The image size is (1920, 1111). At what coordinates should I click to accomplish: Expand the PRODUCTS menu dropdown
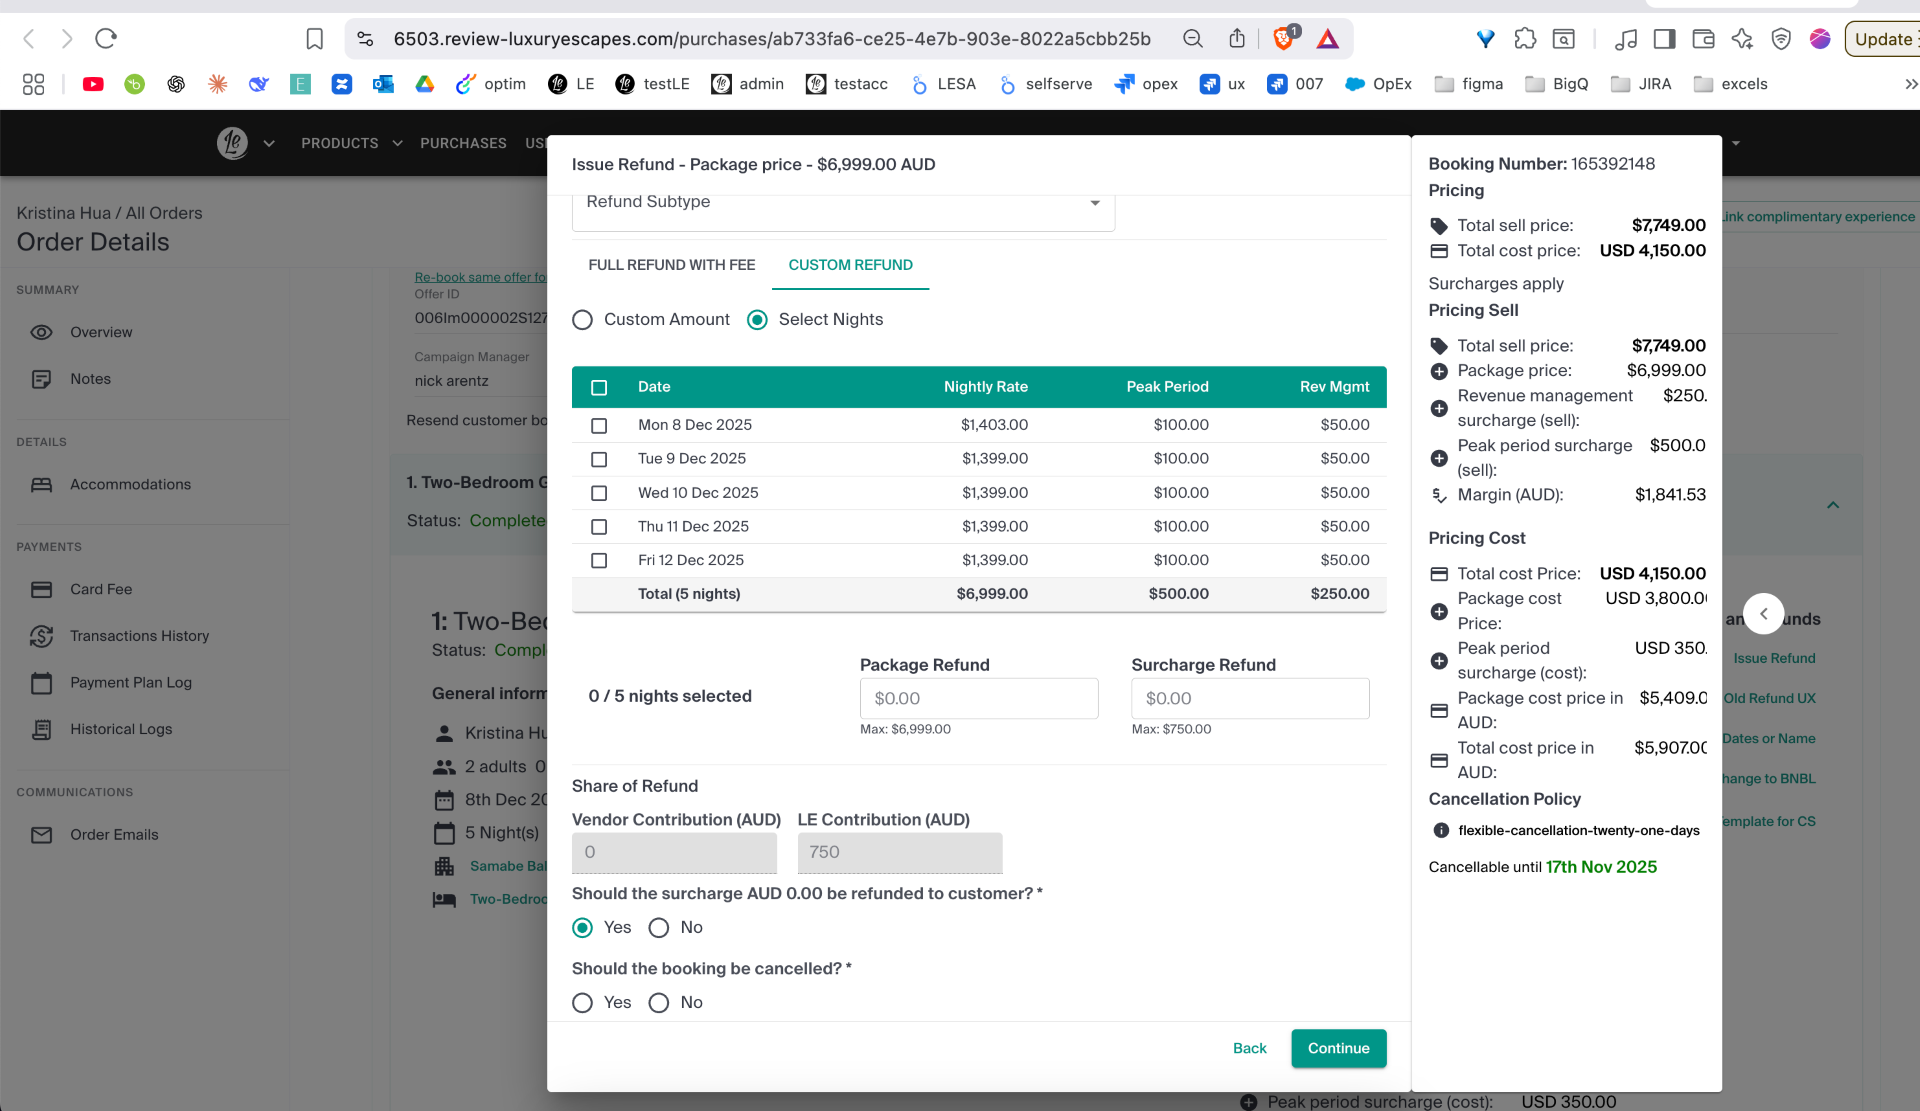[x=351, y=143]
